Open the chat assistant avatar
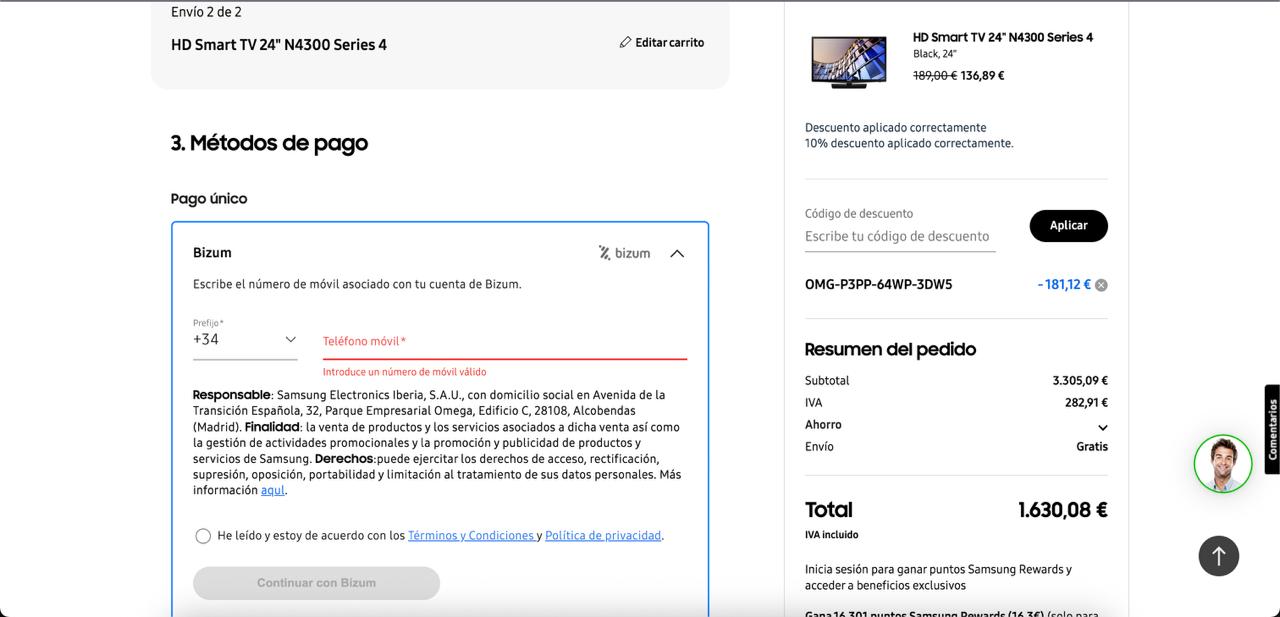Screen dimensions: 1280x617 pos(1223,464)
